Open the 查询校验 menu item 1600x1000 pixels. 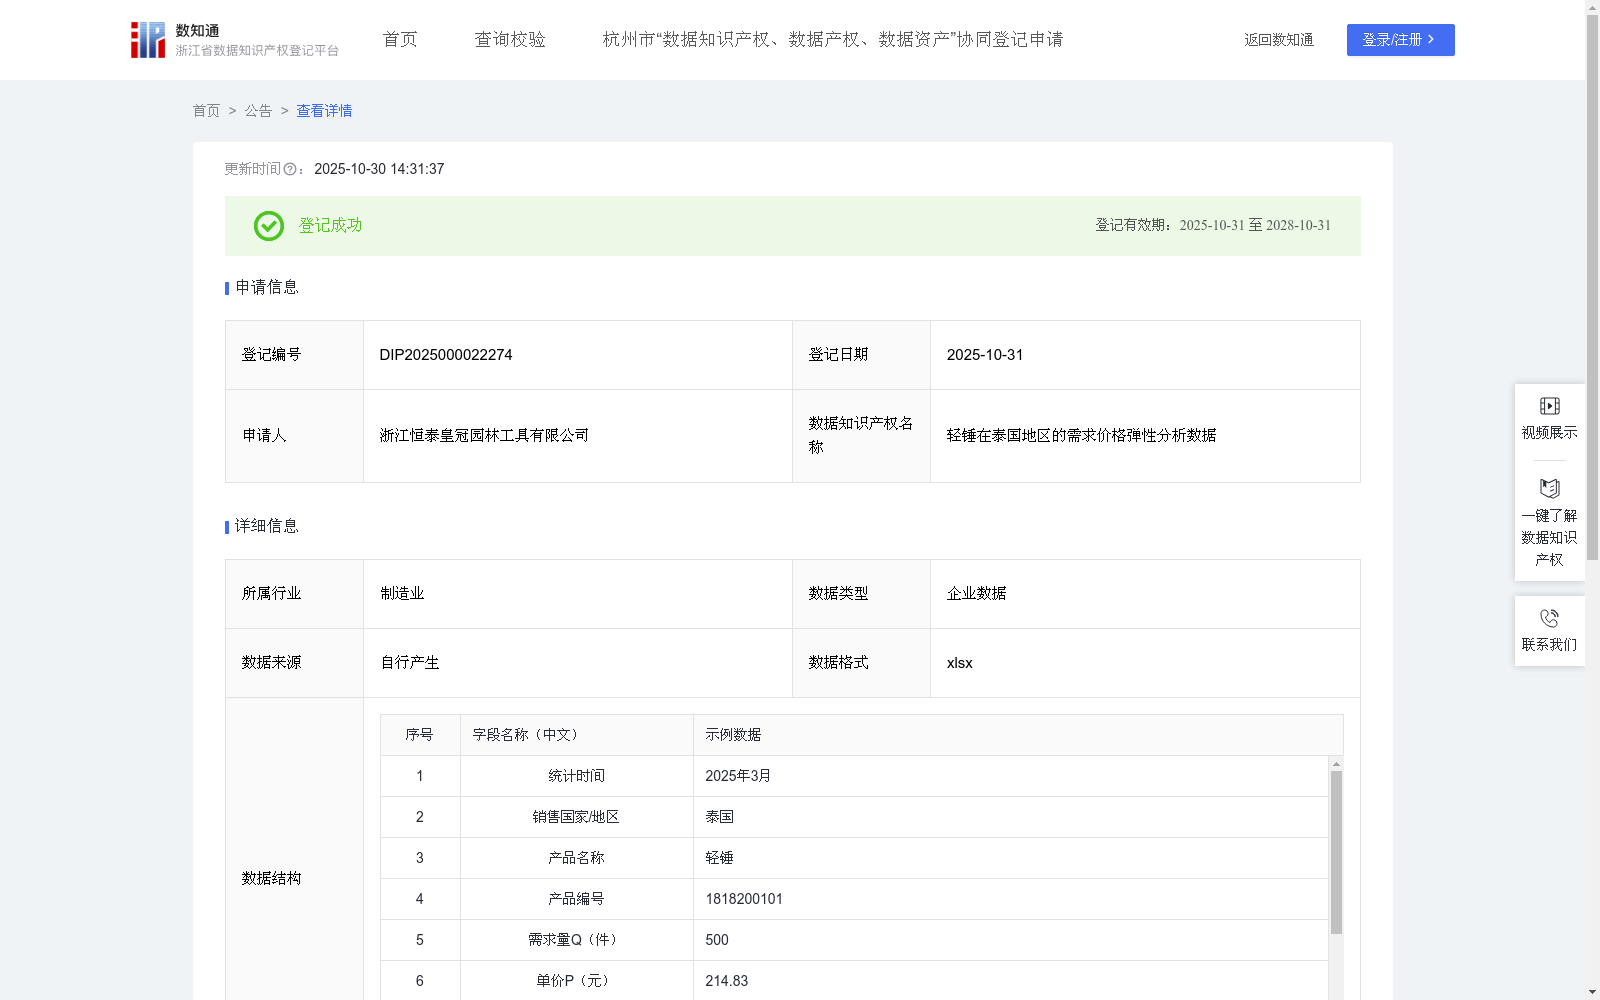[x=510, y=40]
